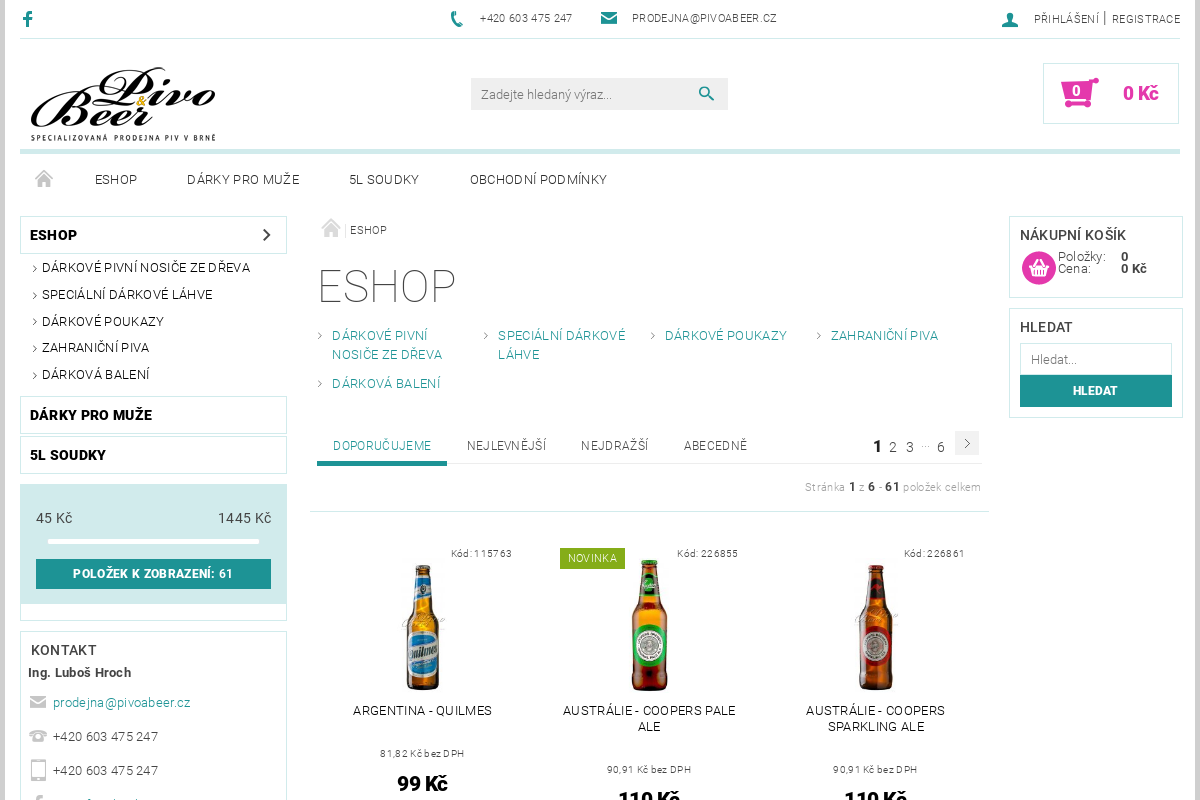Go to page 6 of products

(941, 447)
